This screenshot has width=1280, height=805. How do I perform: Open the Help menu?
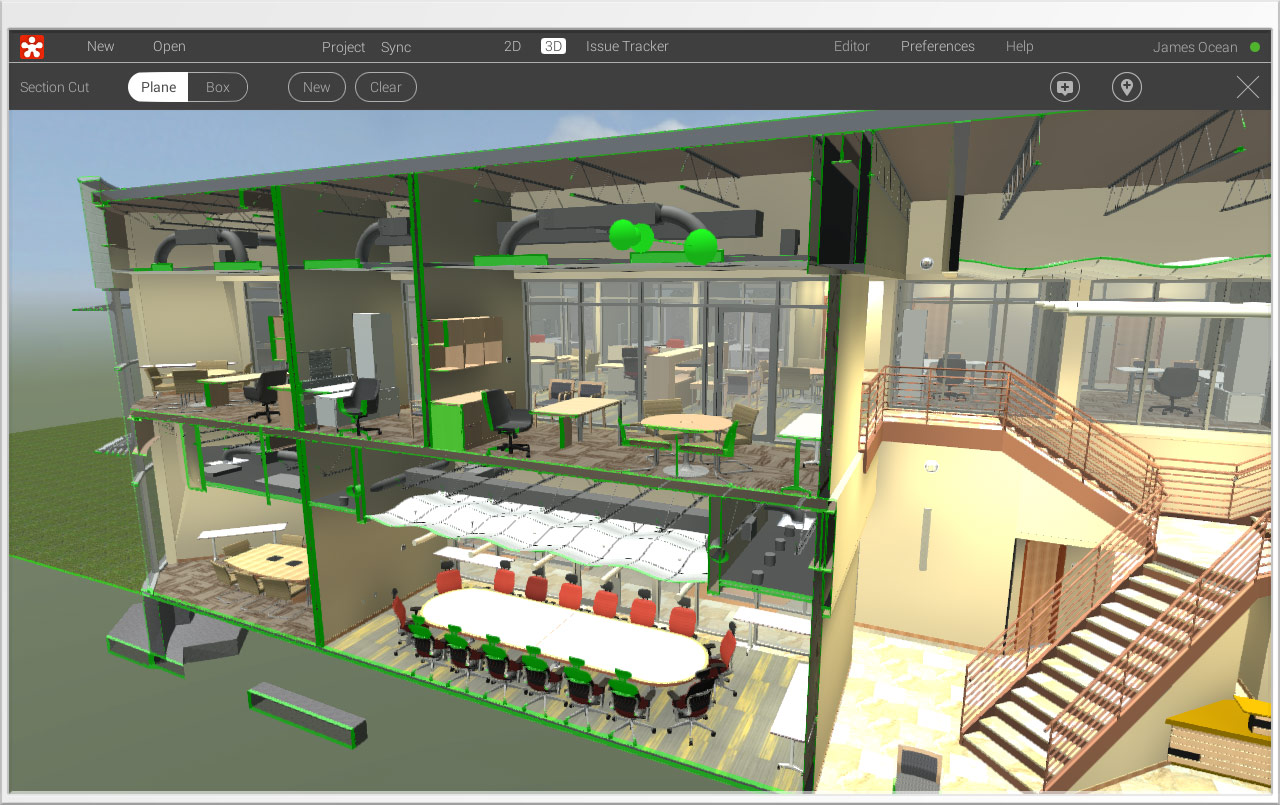tap(1019, 46)
